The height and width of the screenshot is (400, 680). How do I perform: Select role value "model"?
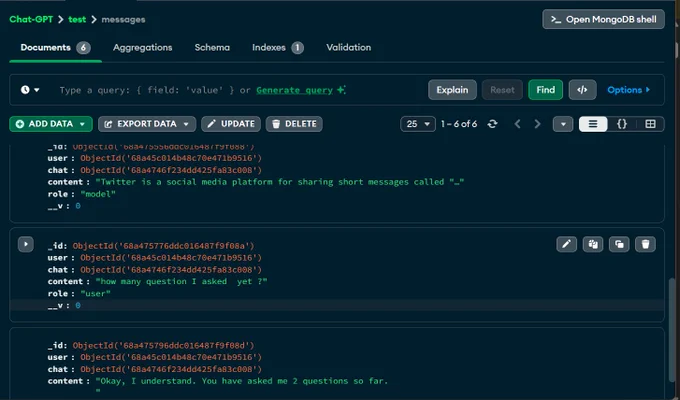tap(98, 194)
